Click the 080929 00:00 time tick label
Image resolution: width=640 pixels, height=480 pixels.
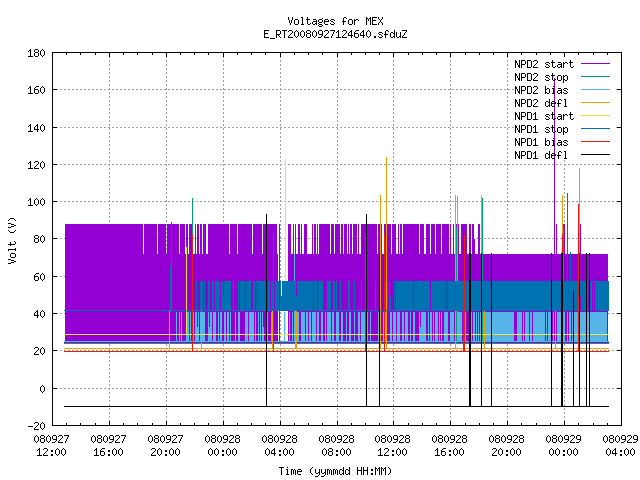(564, 446)
